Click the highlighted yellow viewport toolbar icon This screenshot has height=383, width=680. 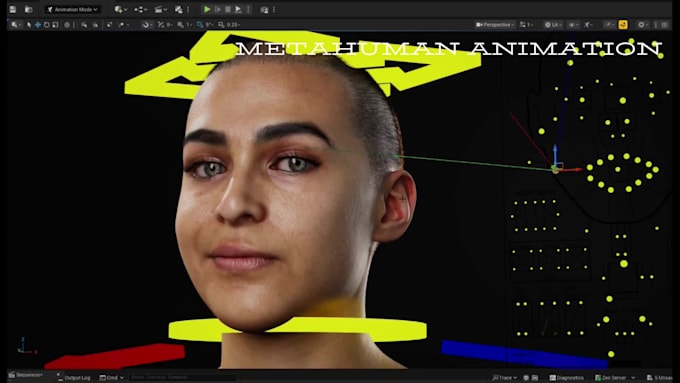coord(623,25)
